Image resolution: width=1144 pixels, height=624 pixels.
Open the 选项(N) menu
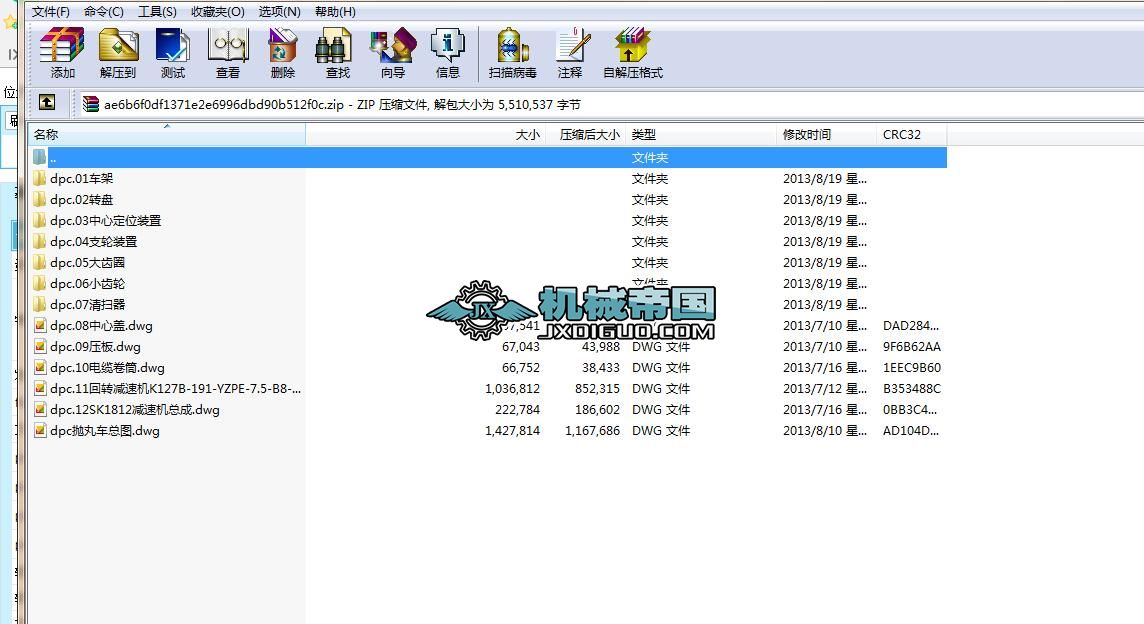(x=279, y=12)
